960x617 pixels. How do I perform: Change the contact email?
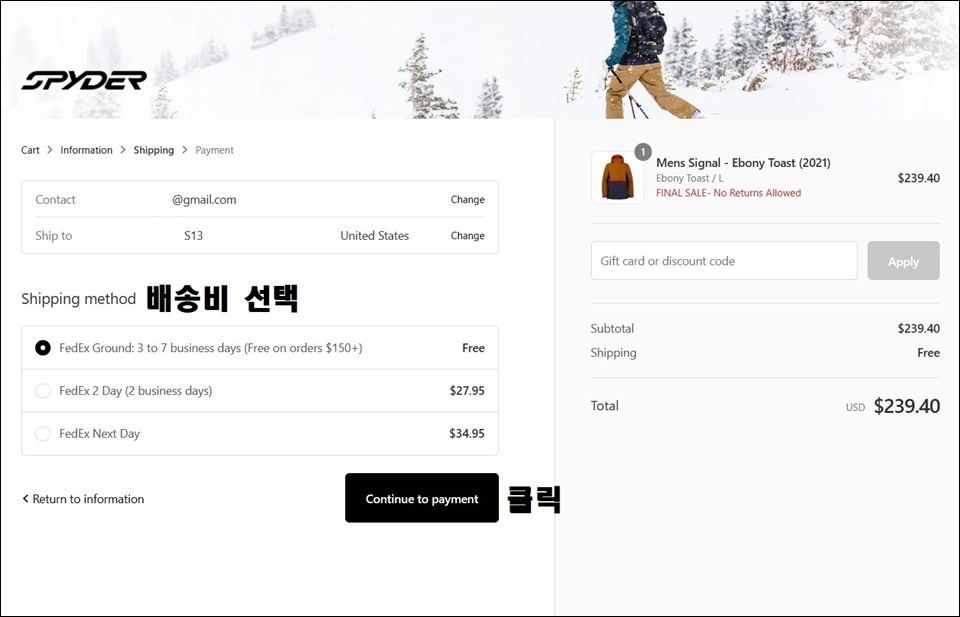pos(467,200)
